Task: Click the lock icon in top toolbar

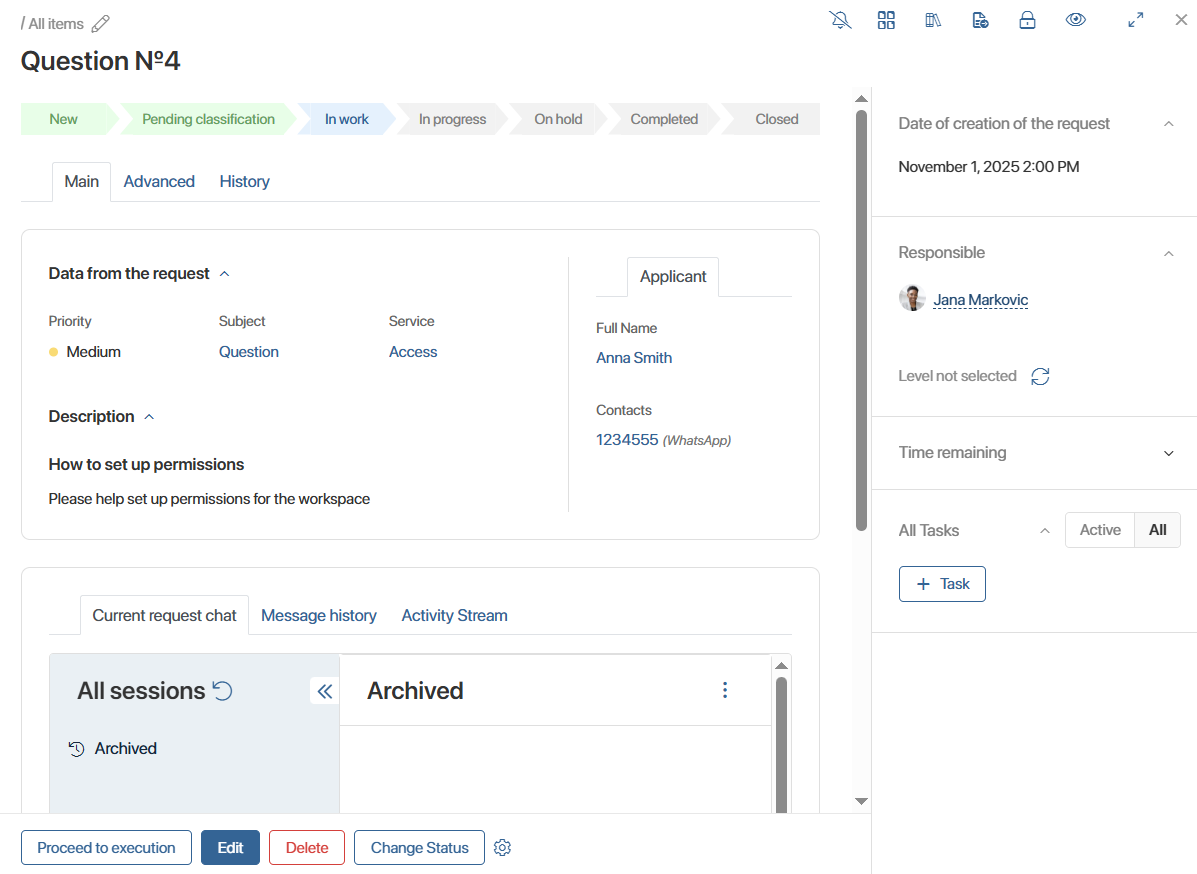Action: (1027, 20)
